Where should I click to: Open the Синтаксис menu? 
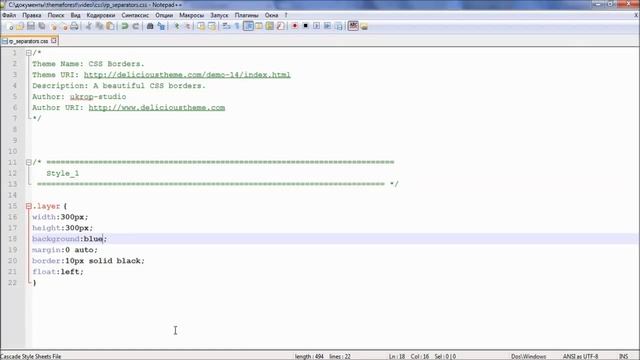(x=135, y=15)
